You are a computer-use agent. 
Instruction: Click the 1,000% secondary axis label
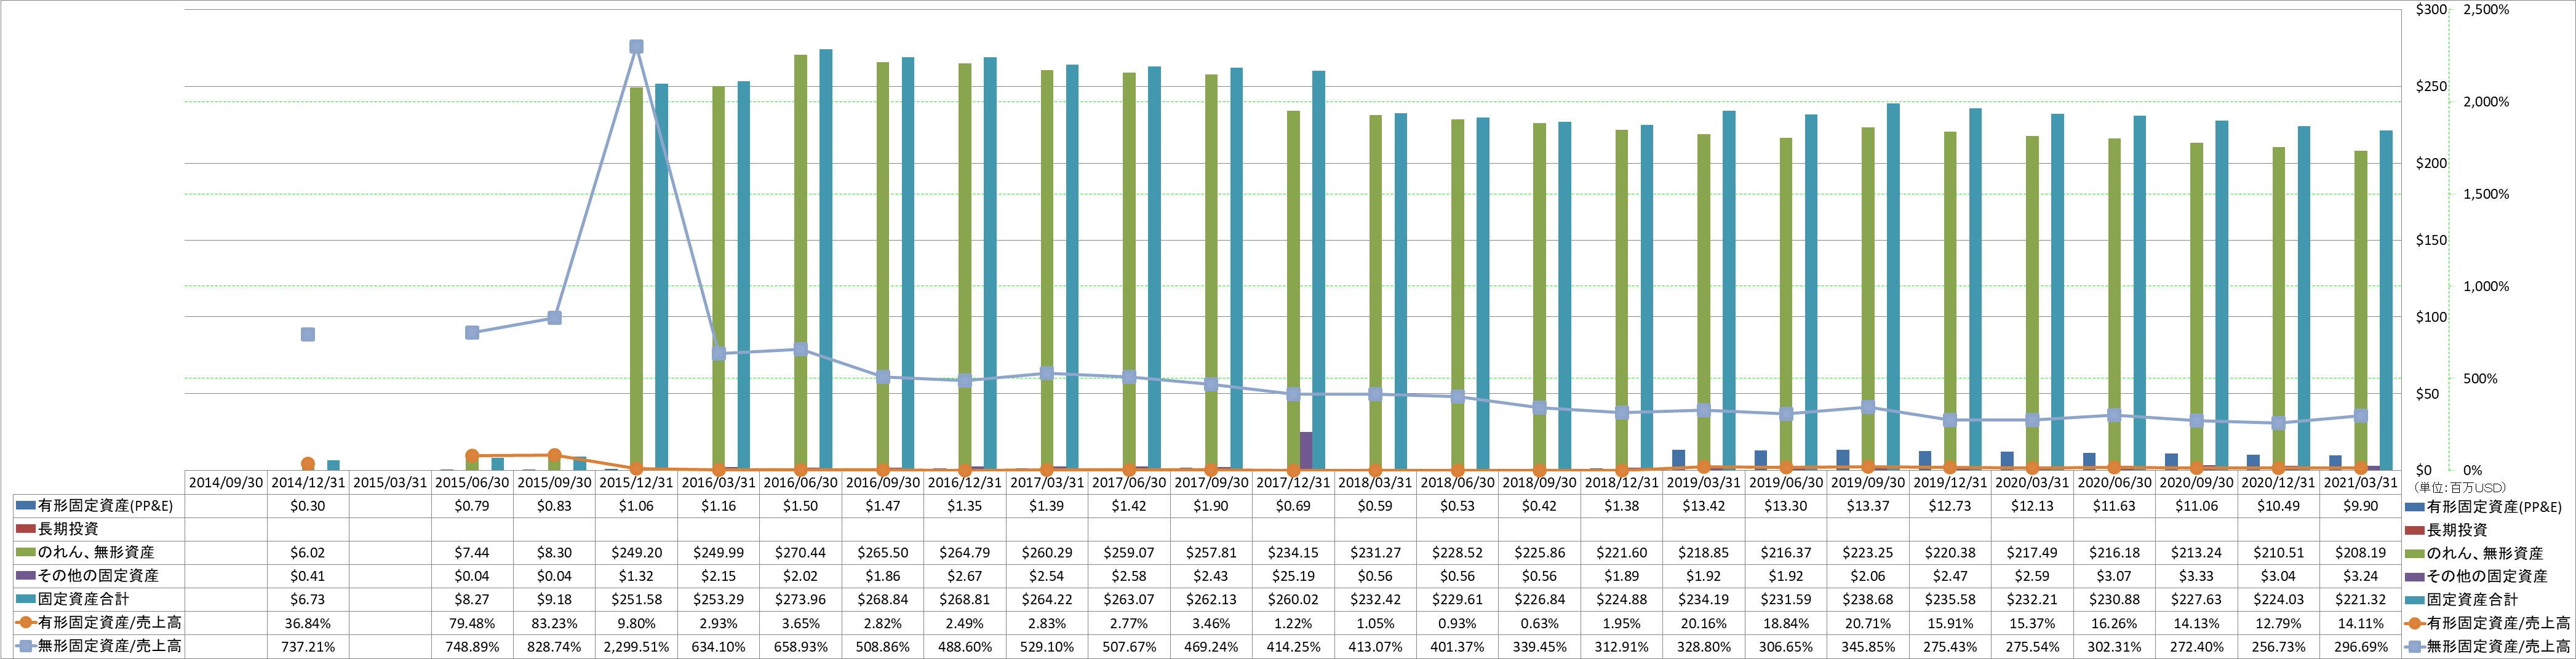coord(2486,286)
